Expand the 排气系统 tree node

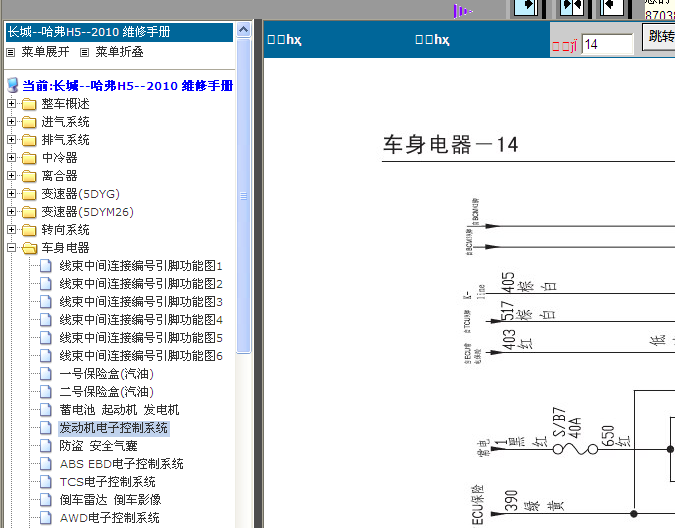coord(12,140)
